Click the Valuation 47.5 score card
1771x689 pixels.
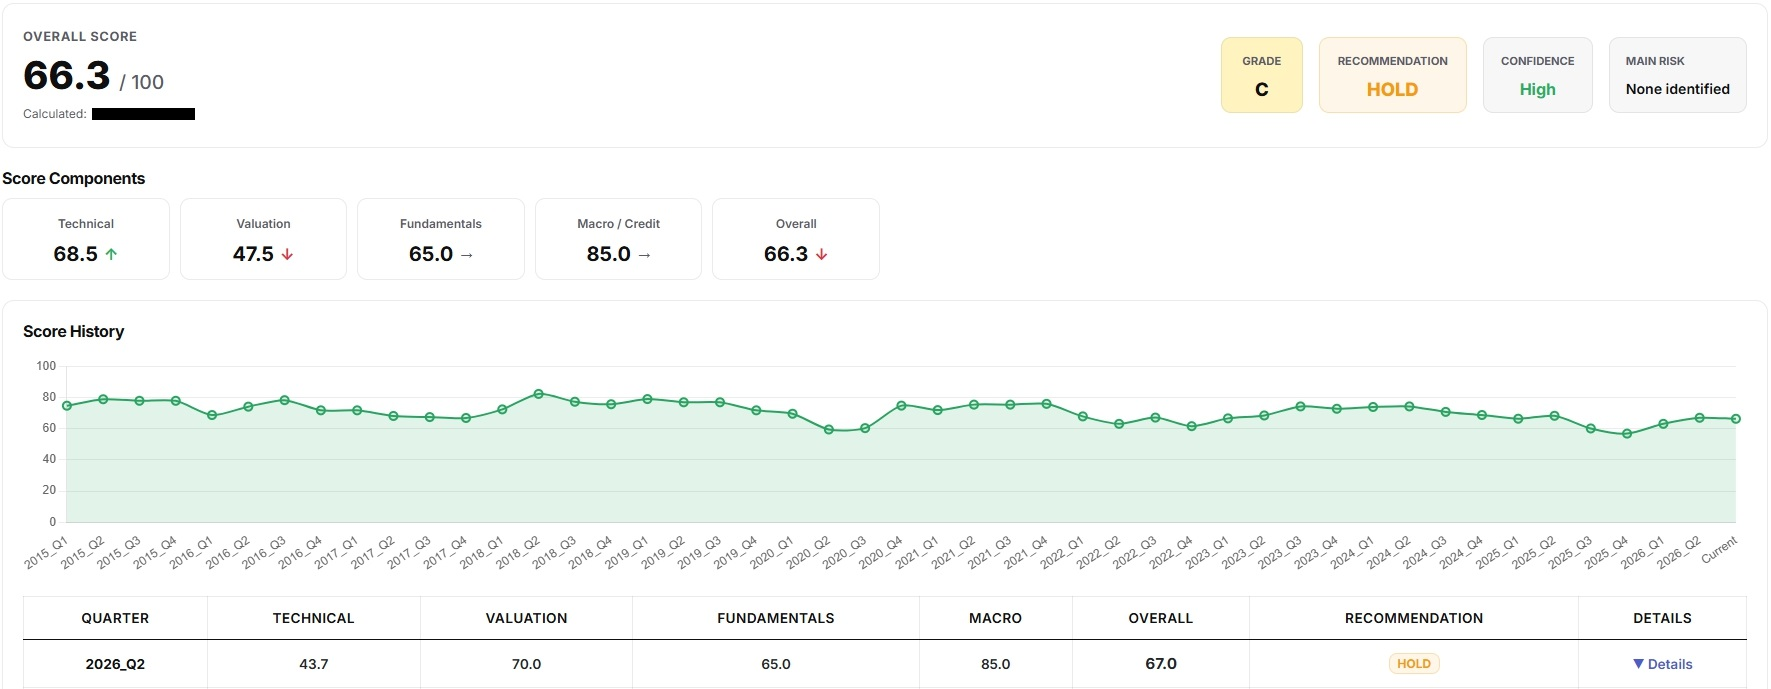point(263,239)
